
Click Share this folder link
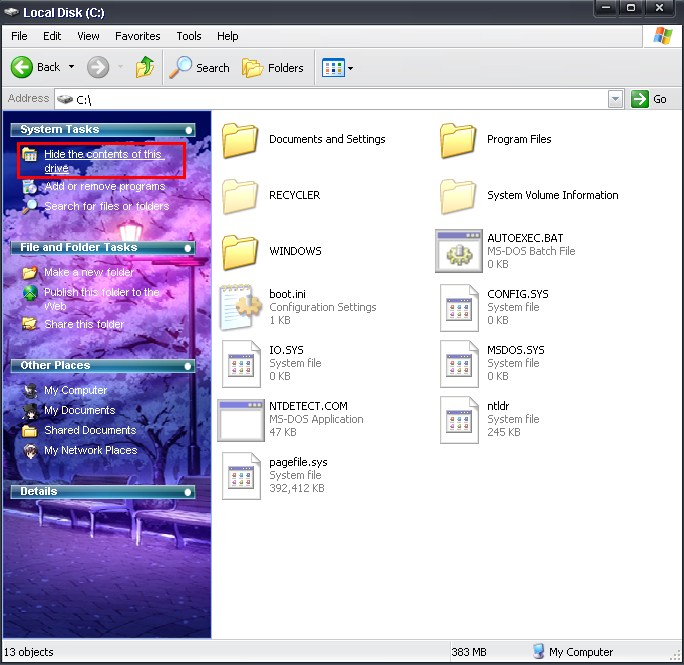click(84, 324)
